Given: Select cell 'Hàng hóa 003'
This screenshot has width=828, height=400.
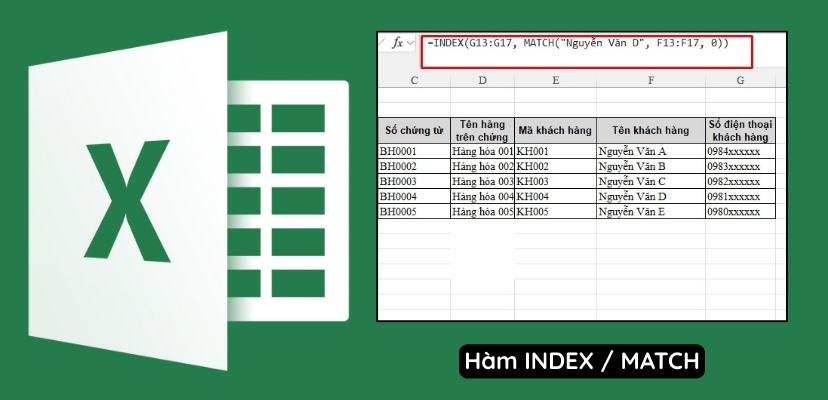Looking at the screenshot, I should click(x=483, y=181).
